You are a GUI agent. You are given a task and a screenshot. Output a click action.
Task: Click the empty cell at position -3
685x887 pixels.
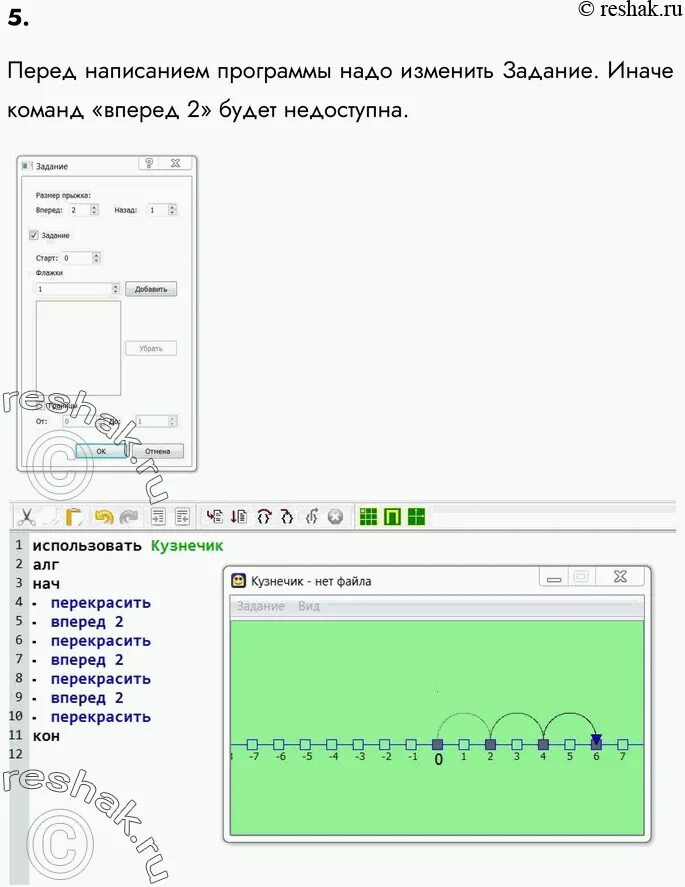[x=358, y=744]
